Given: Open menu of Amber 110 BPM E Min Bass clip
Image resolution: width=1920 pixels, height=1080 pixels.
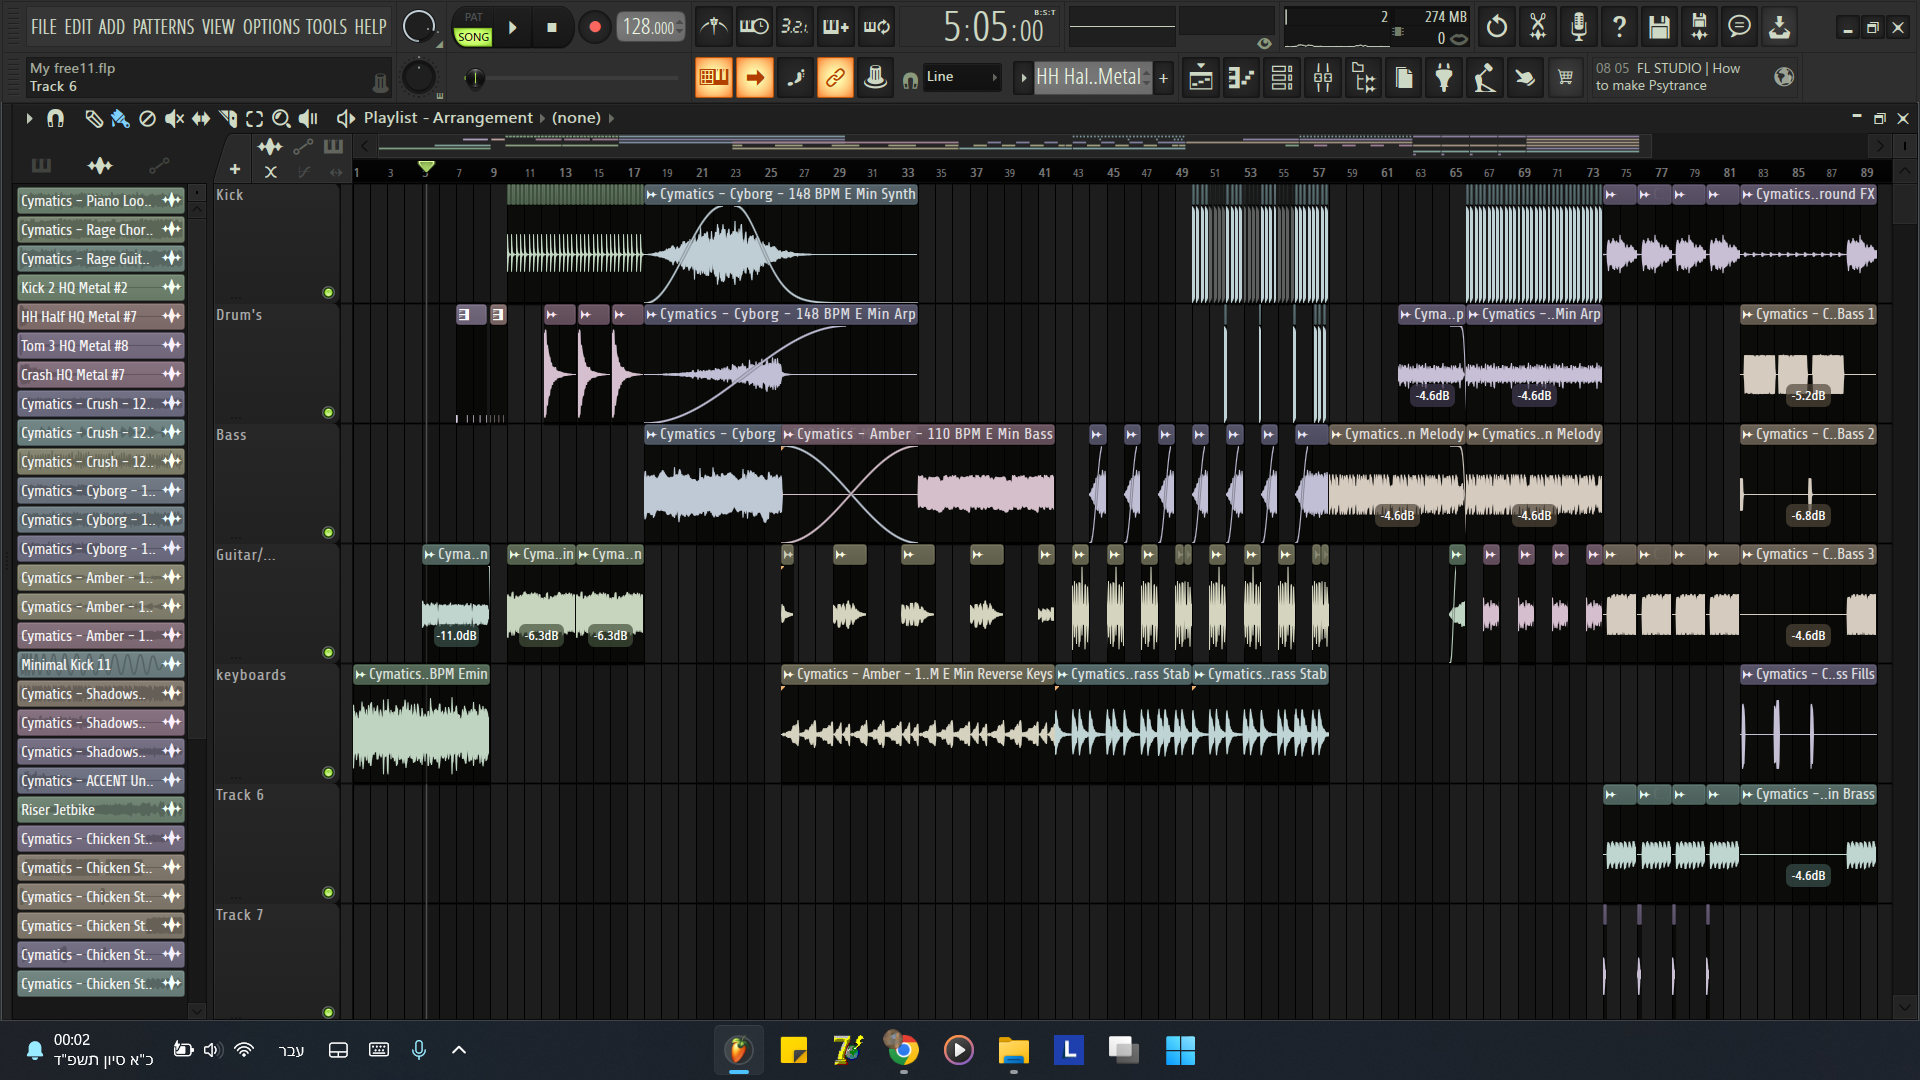Looking at the screenshot, I should [x=789, y=435].
